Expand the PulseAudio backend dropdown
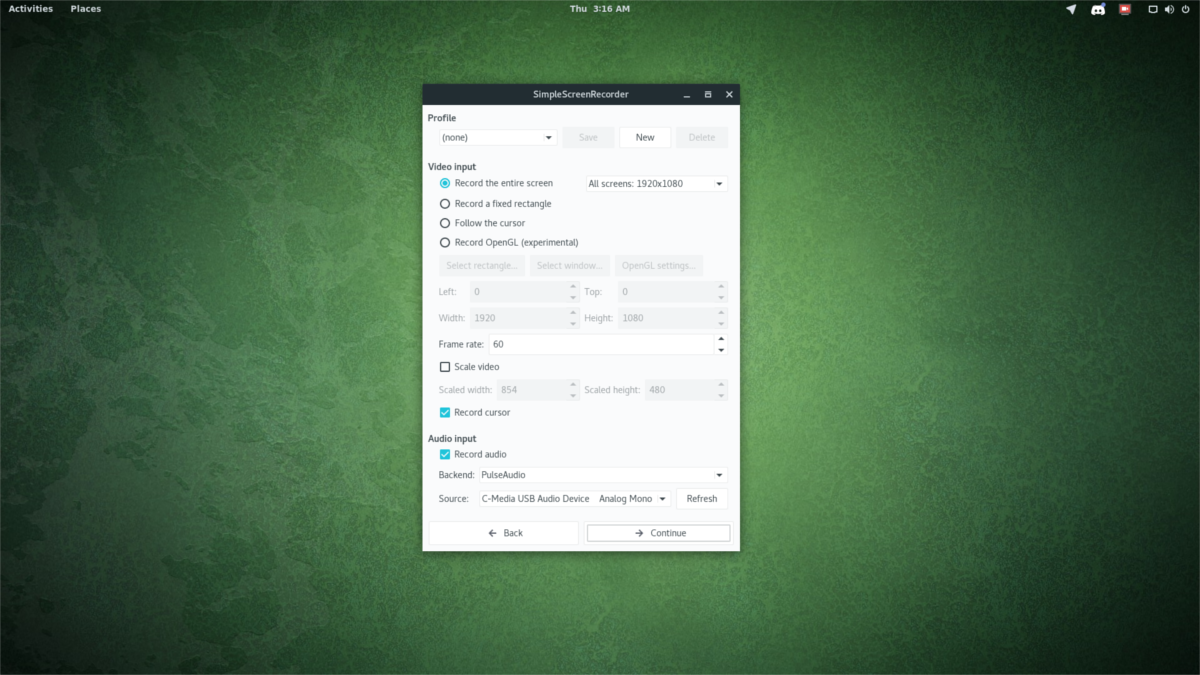 tap(602, 475)
